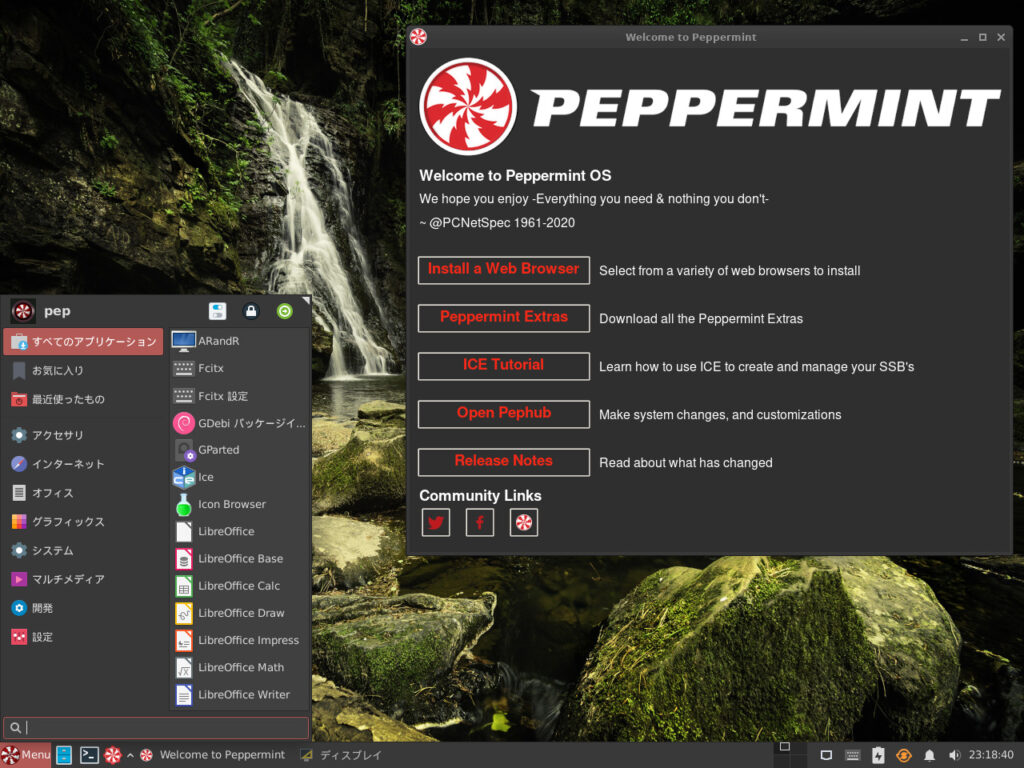Lock the screen with the padlock icon
Viewport: 1024px width, 768px height.
pyautogui.click(x=251, y=311)
